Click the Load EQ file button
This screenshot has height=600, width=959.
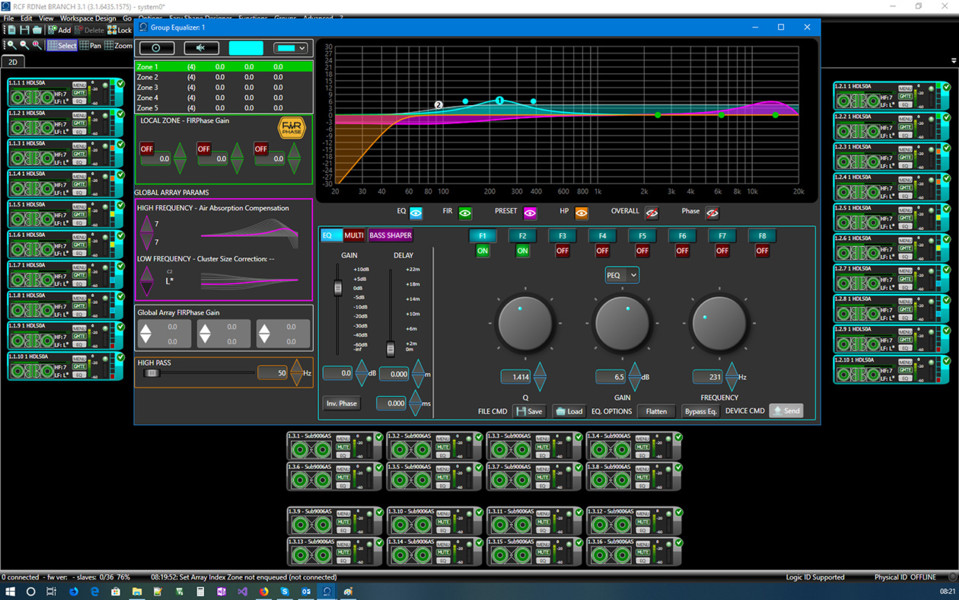point(569,411)
